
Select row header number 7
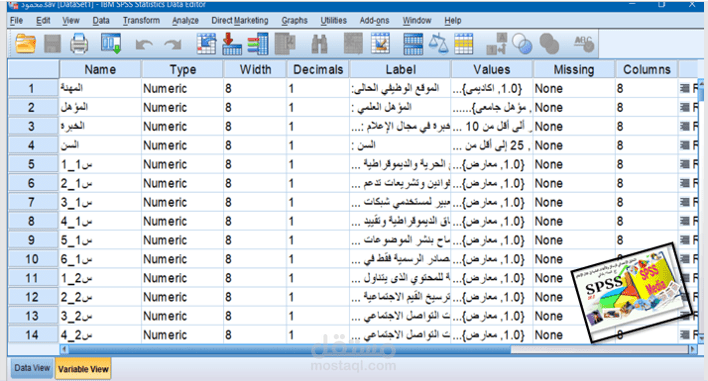pyautogui.click(x=33, y=202)
